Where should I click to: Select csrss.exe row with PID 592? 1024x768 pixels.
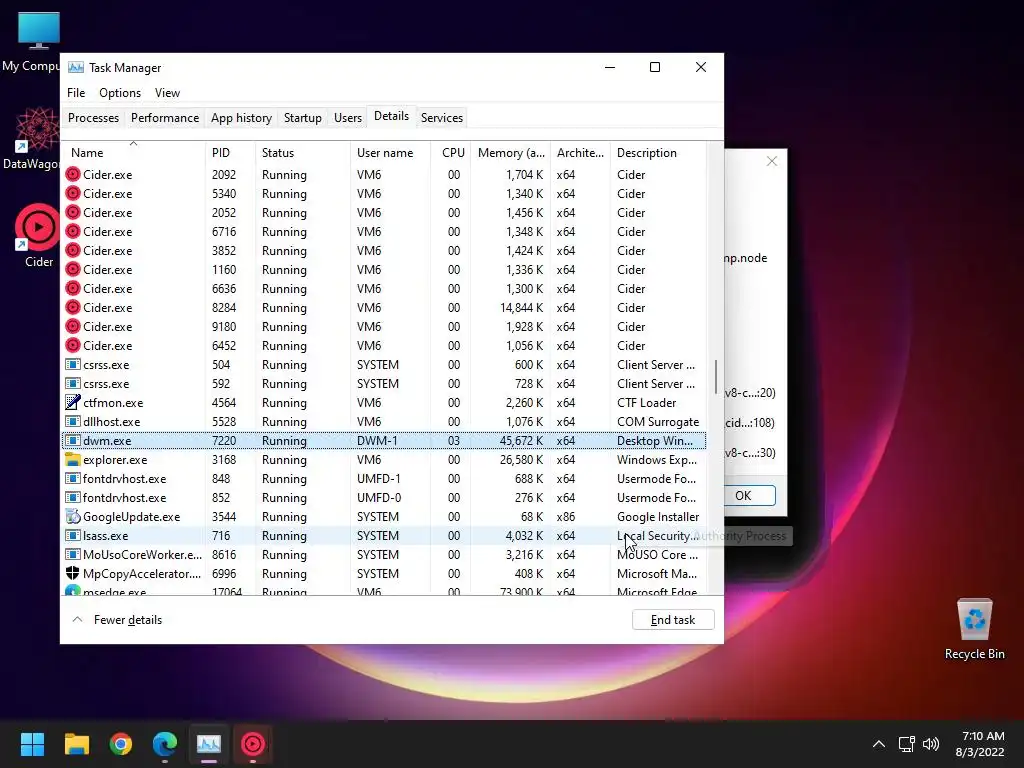(x=384, y=383)
